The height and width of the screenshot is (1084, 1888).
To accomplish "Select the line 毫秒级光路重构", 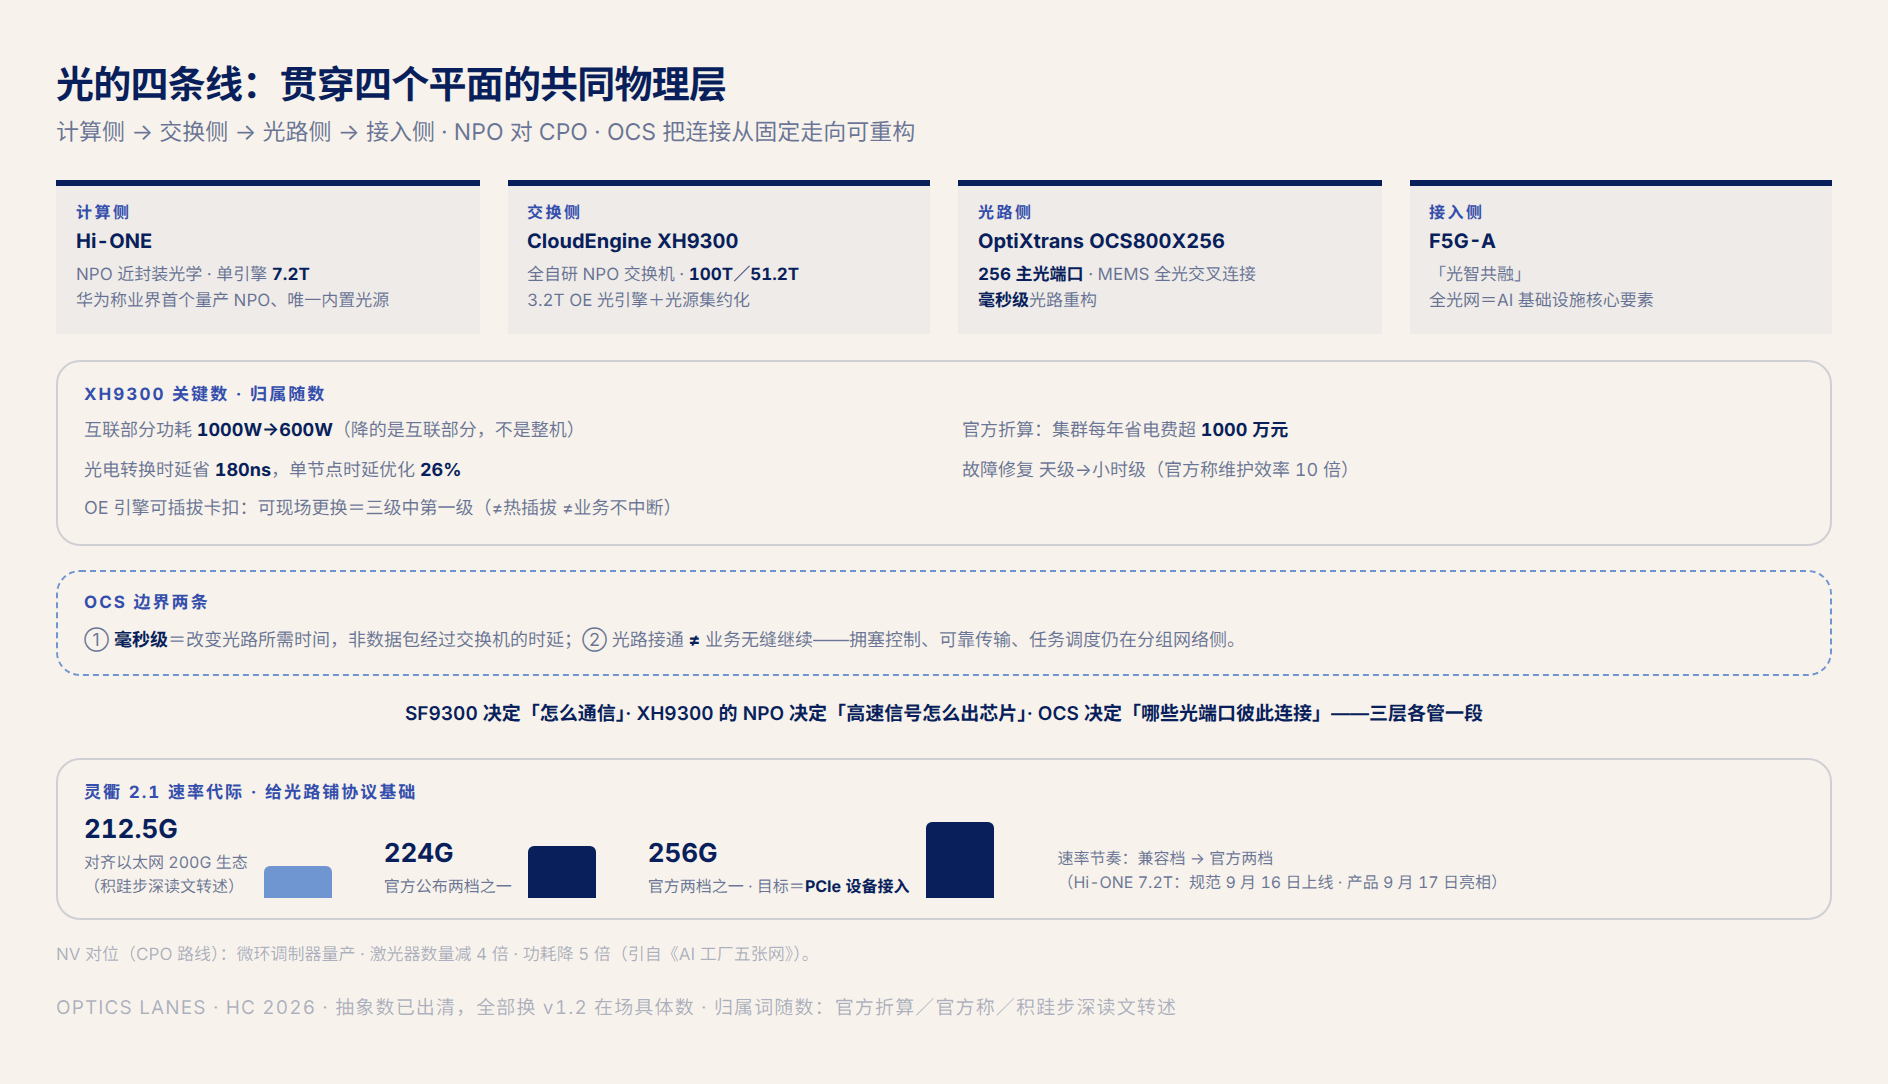I will point(1037,300).
